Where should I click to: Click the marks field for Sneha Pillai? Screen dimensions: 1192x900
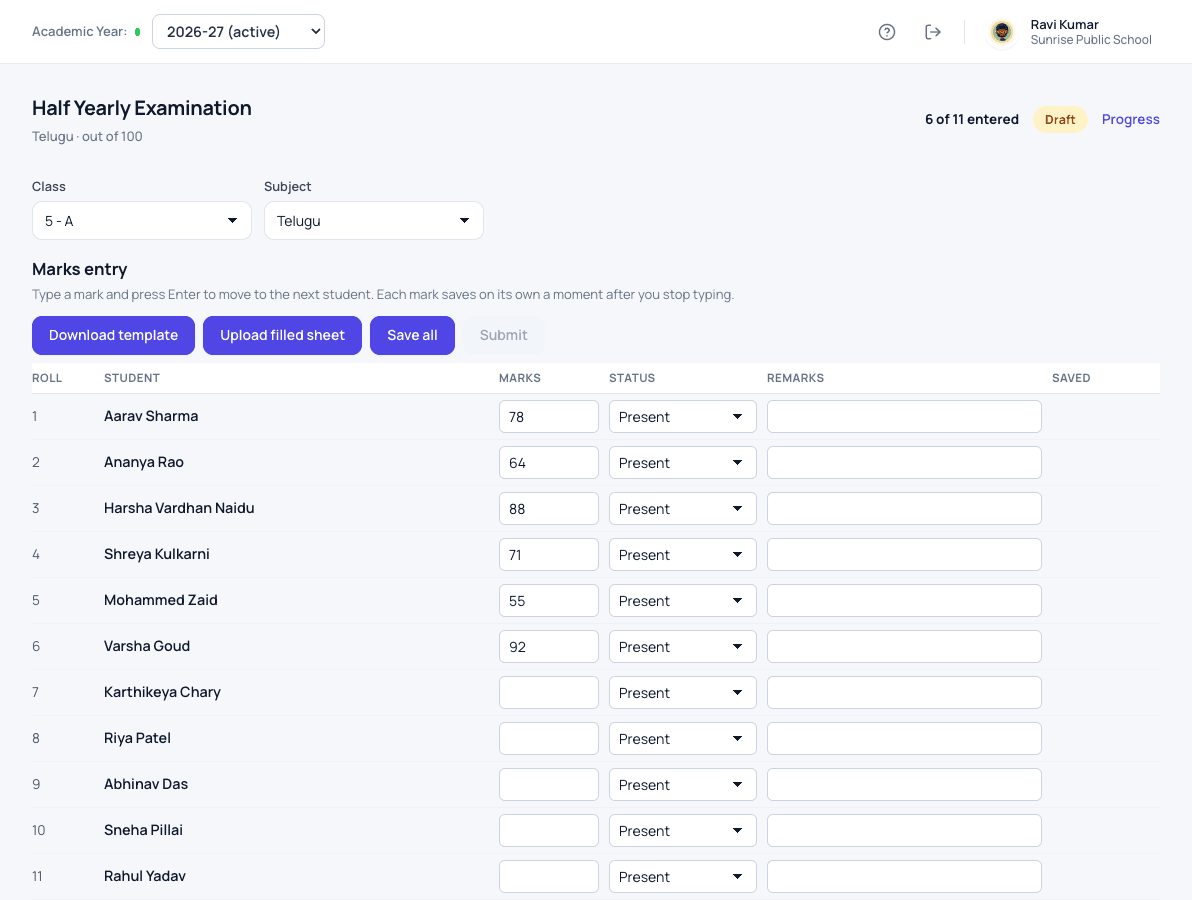tap(549, 831)
